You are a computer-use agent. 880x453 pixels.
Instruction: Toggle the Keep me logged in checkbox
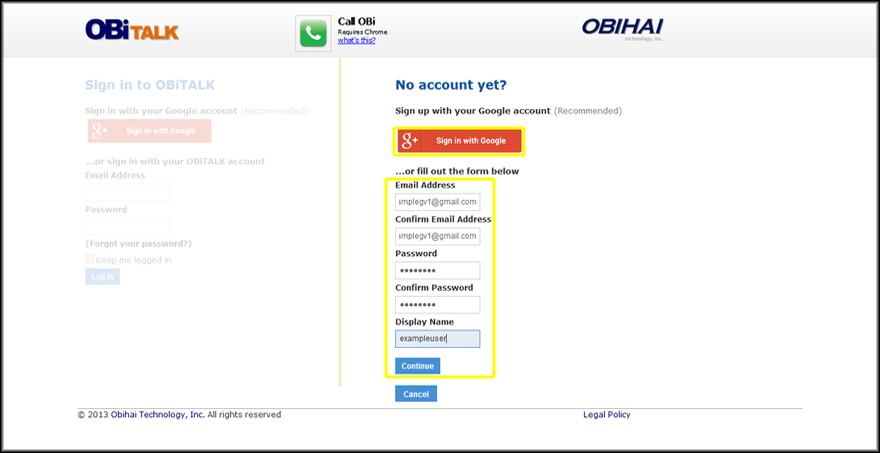point(89,259)
